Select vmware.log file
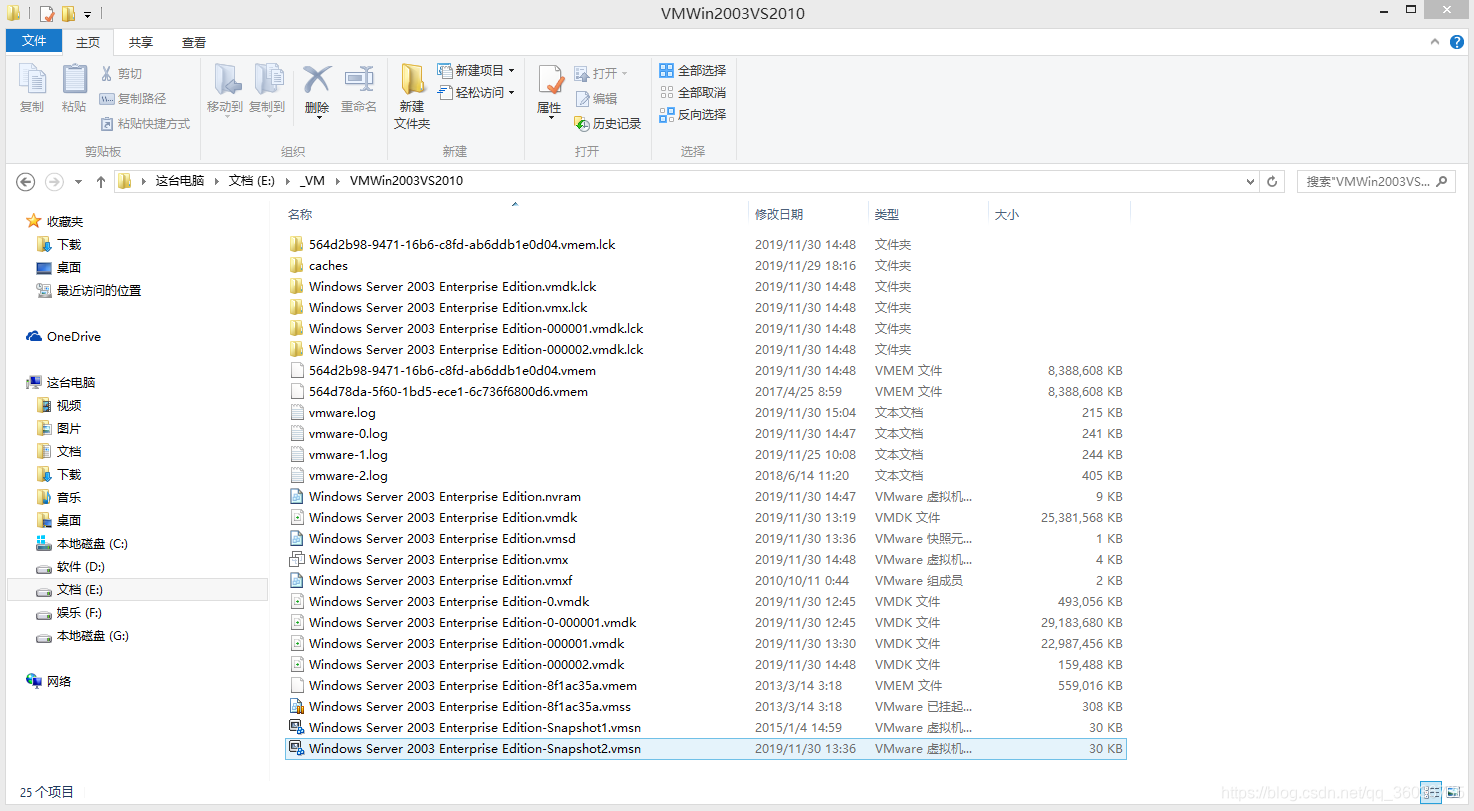The width and height of the screenshot is (1474, 811). pos(342,413)
